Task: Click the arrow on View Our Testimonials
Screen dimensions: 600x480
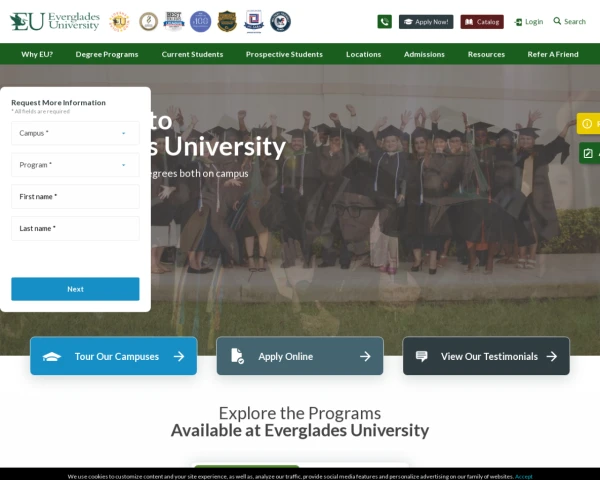Action: (551, 356)
